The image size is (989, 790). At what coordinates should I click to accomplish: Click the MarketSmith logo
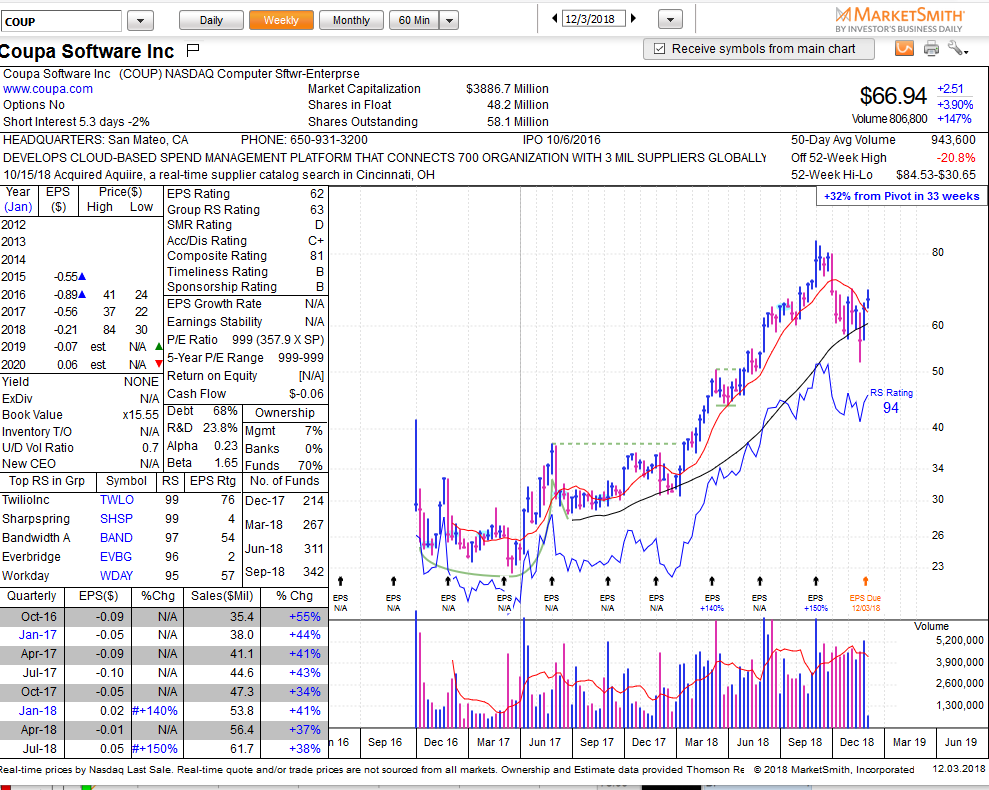click(x=899, y=19)
